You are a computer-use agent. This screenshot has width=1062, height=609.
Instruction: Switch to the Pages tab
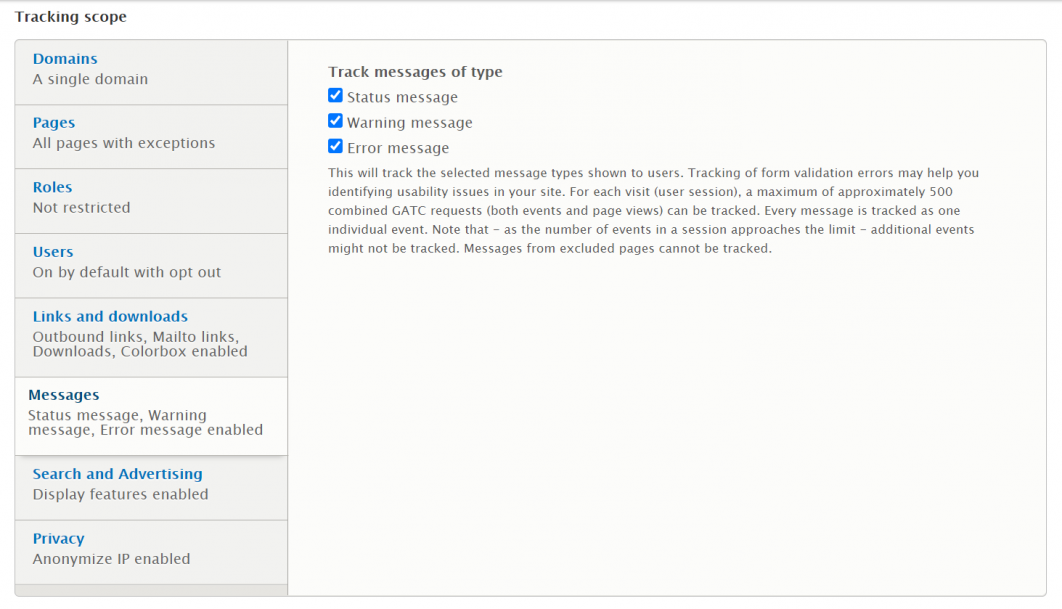53,122
